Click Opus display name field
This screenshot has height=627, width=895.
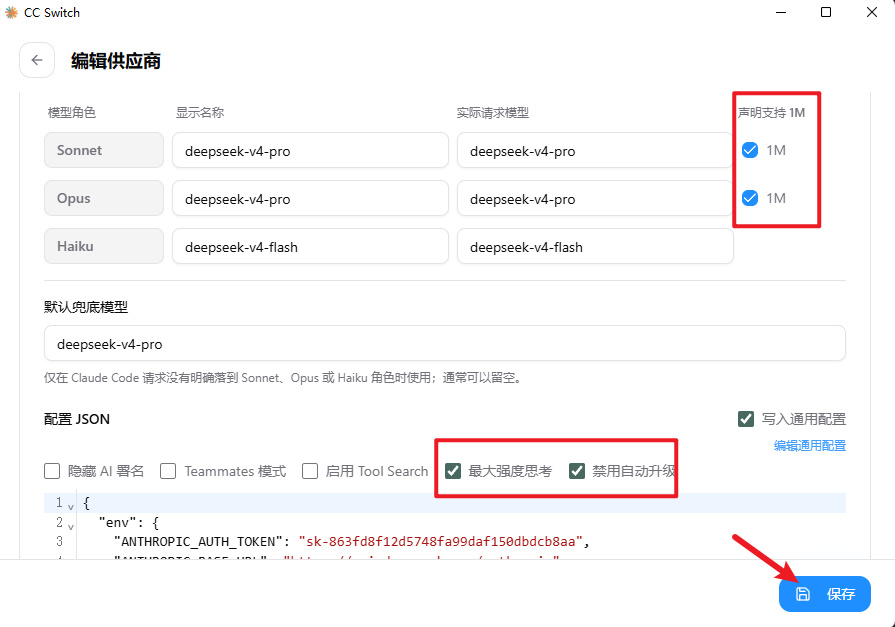point(310,199)
